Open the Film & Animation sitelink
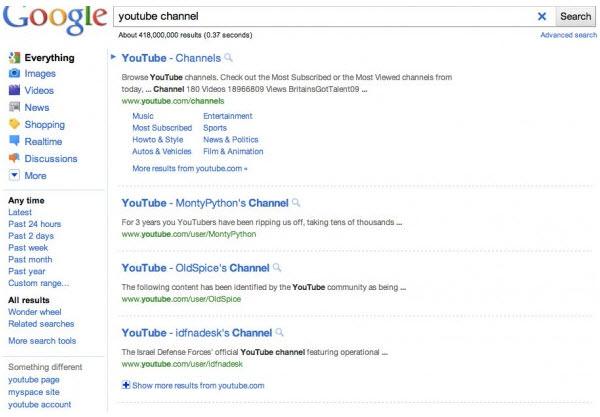The height and width of the screenshot is (417, 600). pos(233,151)
